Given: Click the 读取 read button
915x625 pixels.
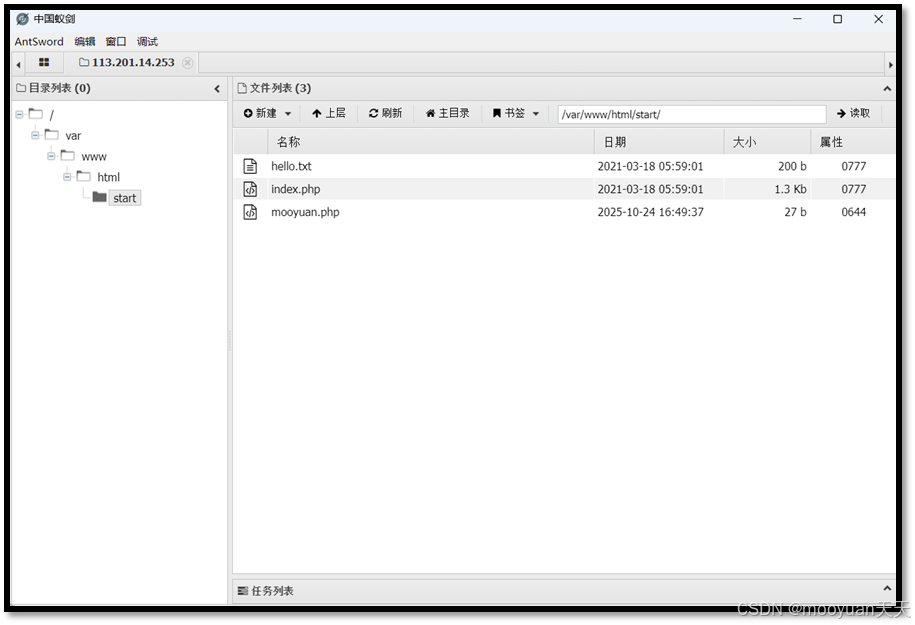Looking at the screenshot, I should pyautogui.click(x=853, y=113).
